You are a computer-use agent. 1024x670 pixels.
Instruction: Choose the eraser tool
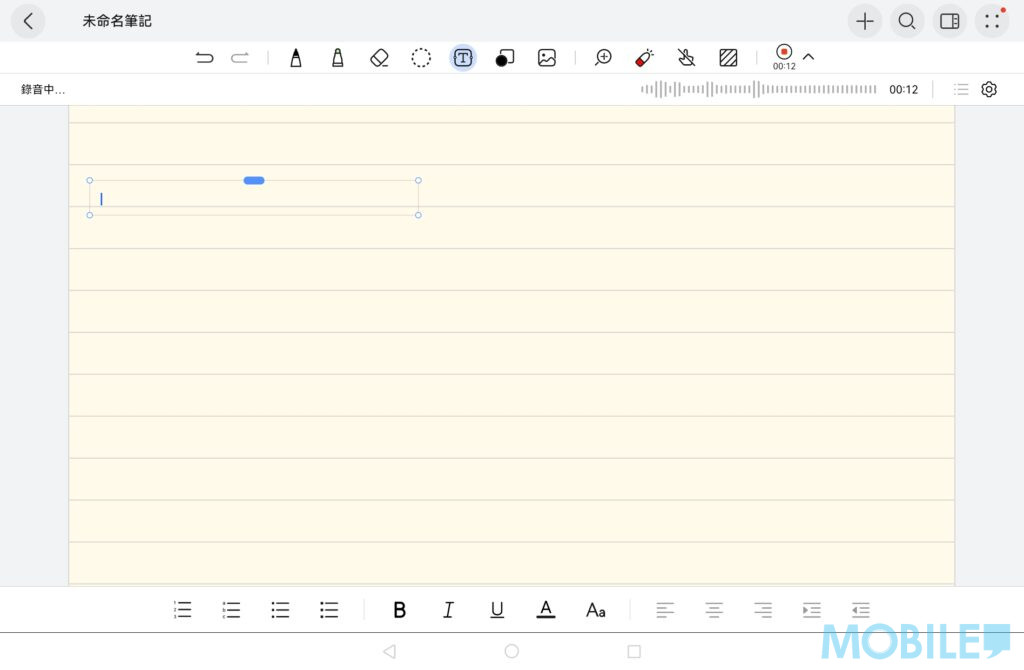[x=379, y=58]
